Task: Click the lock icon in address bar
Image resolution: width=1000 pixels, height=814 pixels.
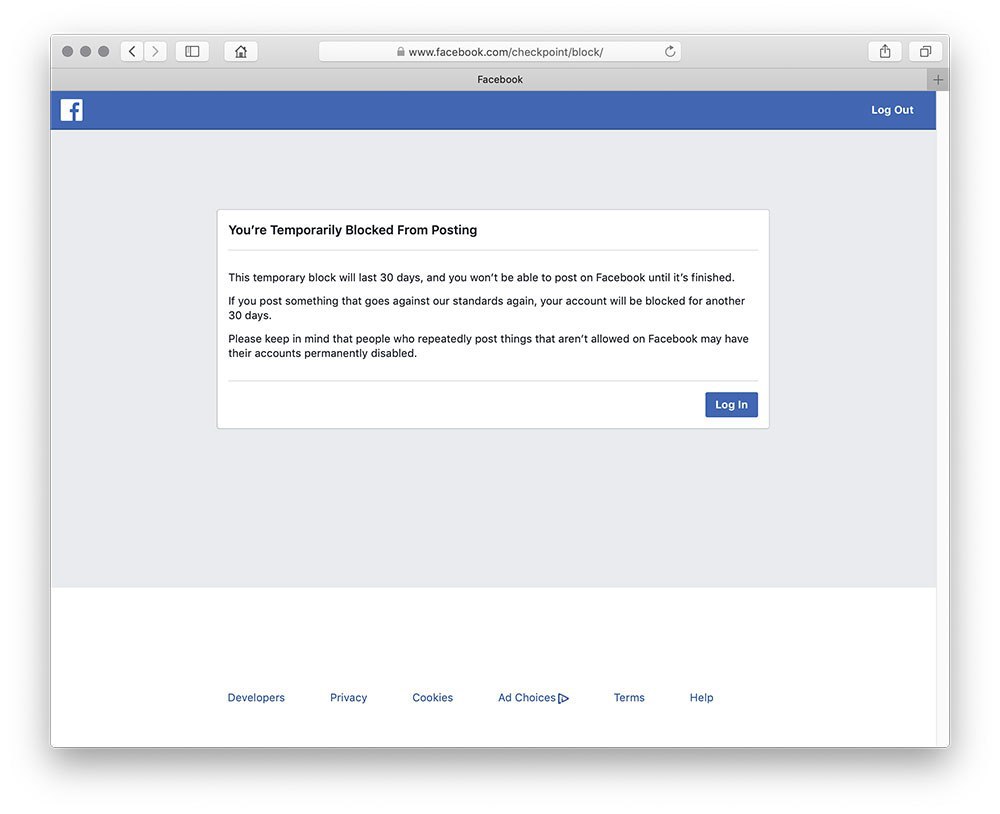Action: [401, 52]
